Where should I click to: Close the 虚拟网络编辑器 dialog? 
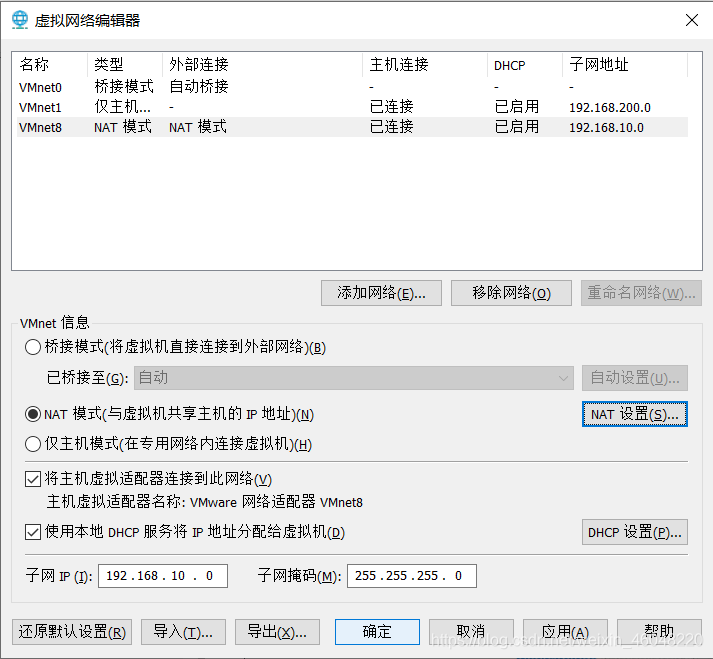click(692, 20)
